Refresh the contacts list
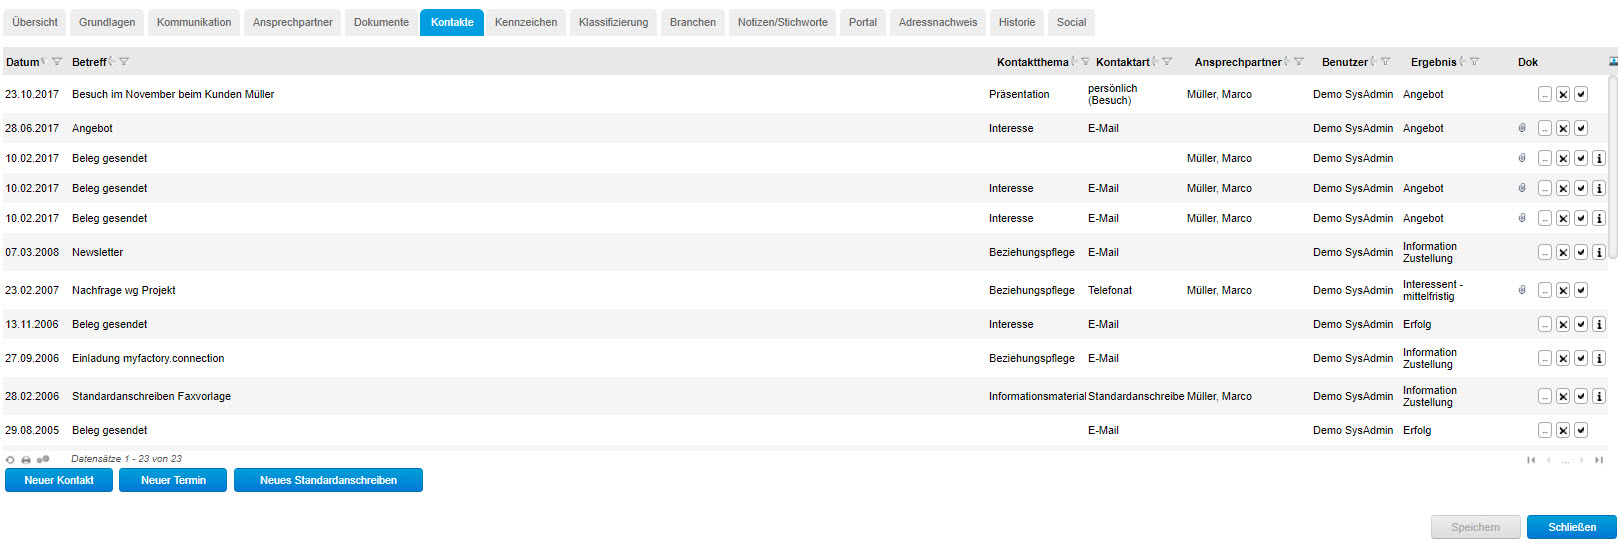Screen dimensions: 1620x543 pos(10,460)
